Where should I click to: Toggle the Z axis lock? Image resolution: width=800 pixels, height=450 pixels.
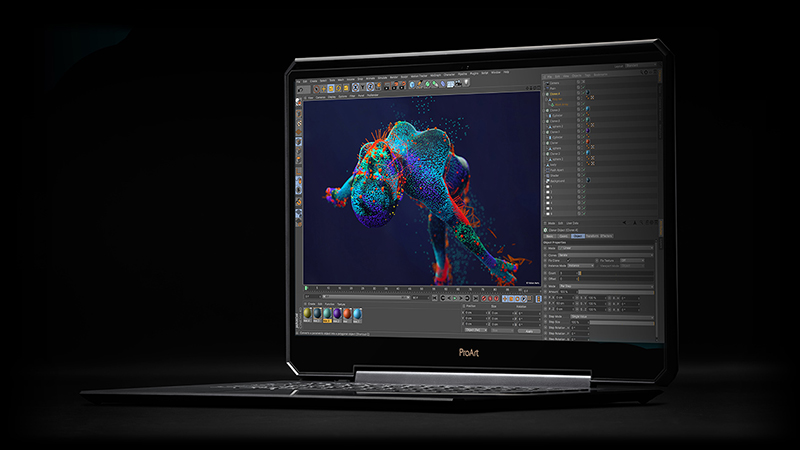tap(370, 87)
